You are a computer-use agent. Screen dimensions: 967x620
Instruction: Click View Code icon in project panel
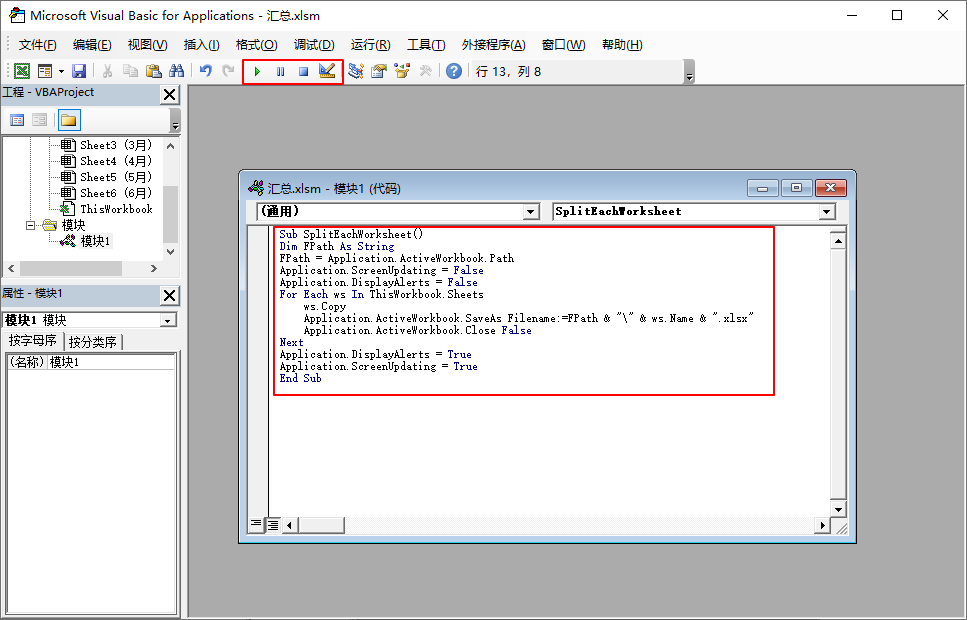pyautogui.click(x=17, y=120)
